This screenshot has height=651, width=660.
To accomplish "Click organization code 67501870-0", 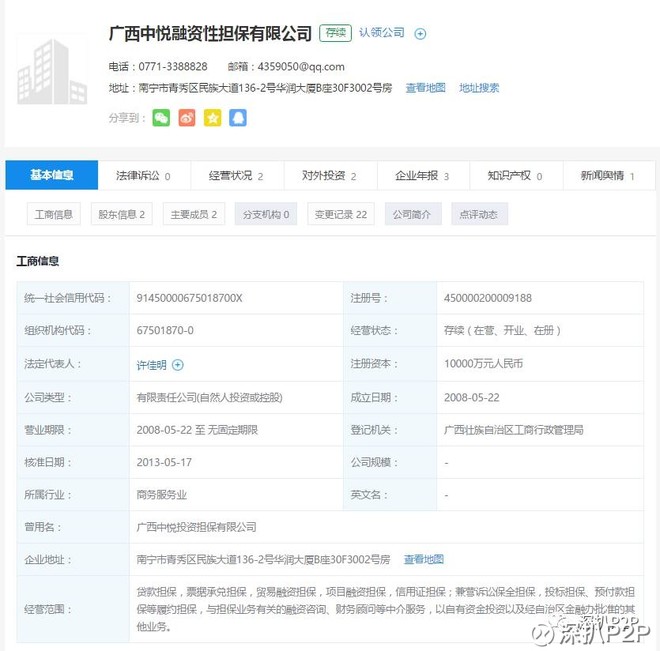I will 165,330.
